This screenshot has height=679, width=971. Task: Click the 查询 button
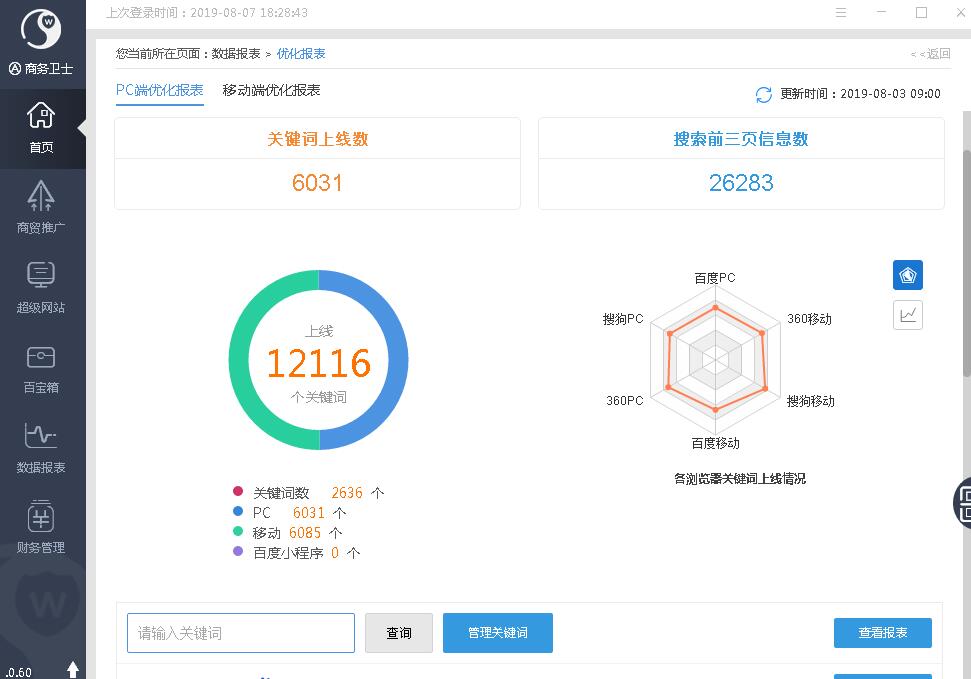coord(399,633)
